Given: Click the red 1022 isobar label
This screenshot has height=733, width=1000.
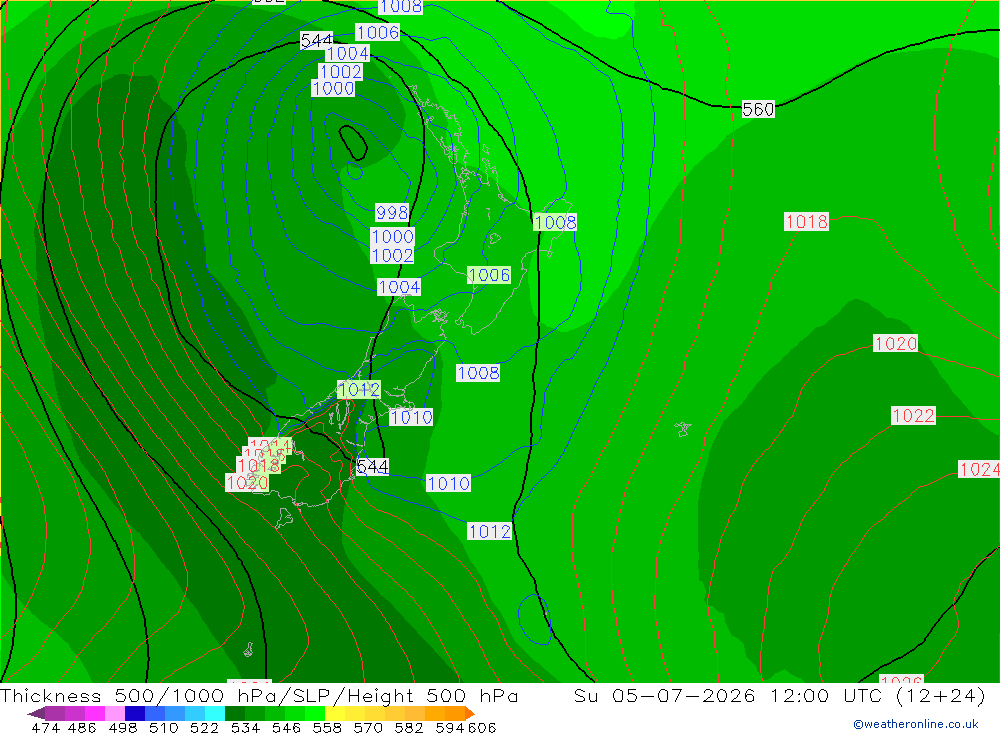Looking at the screenshot, I should [913, 416].
